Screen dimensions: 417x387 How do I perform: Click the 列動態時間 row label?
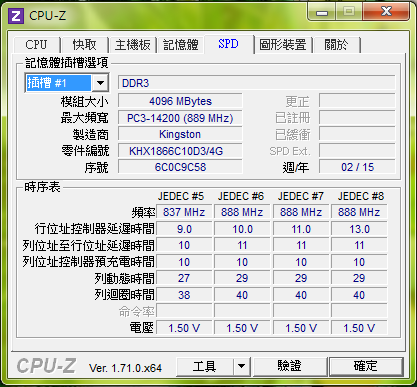[124, 278]
